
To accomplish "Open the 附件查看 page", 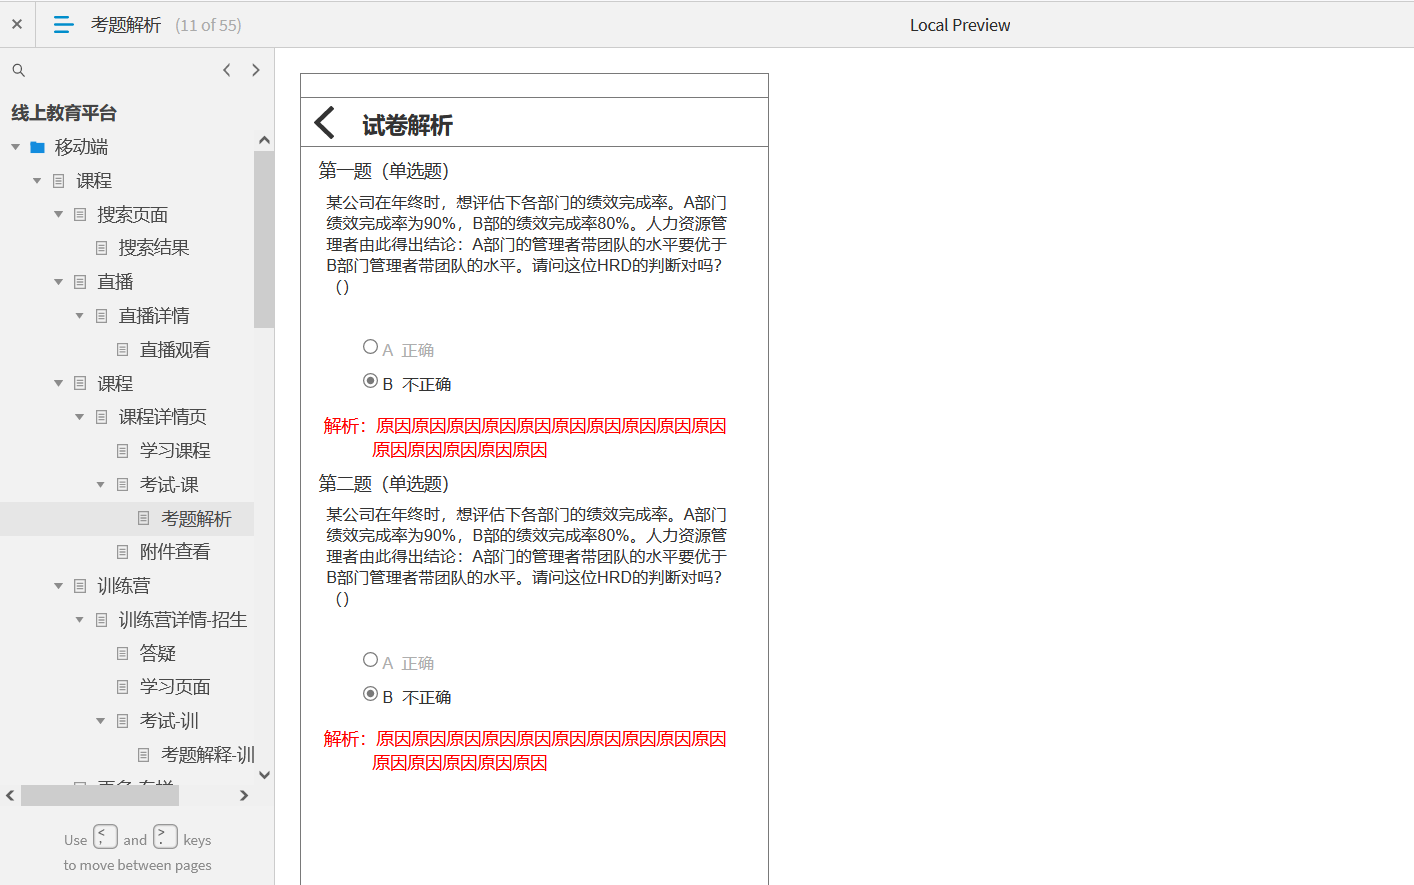I will (175, 552).
